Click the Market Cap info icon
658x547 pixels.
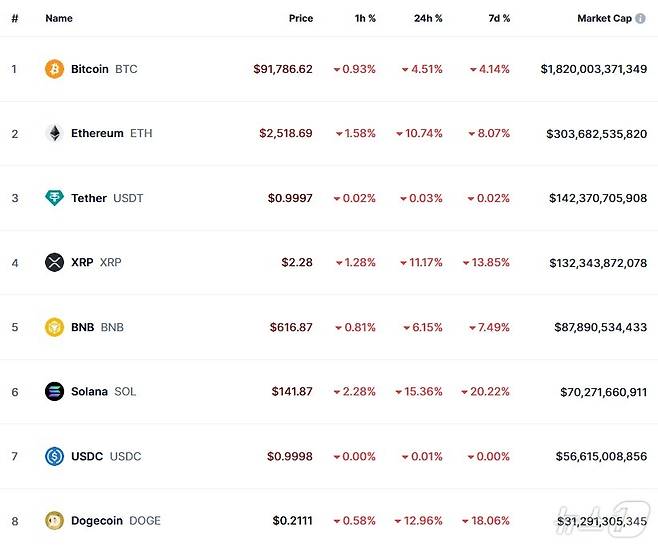click(x=641, y=18)
